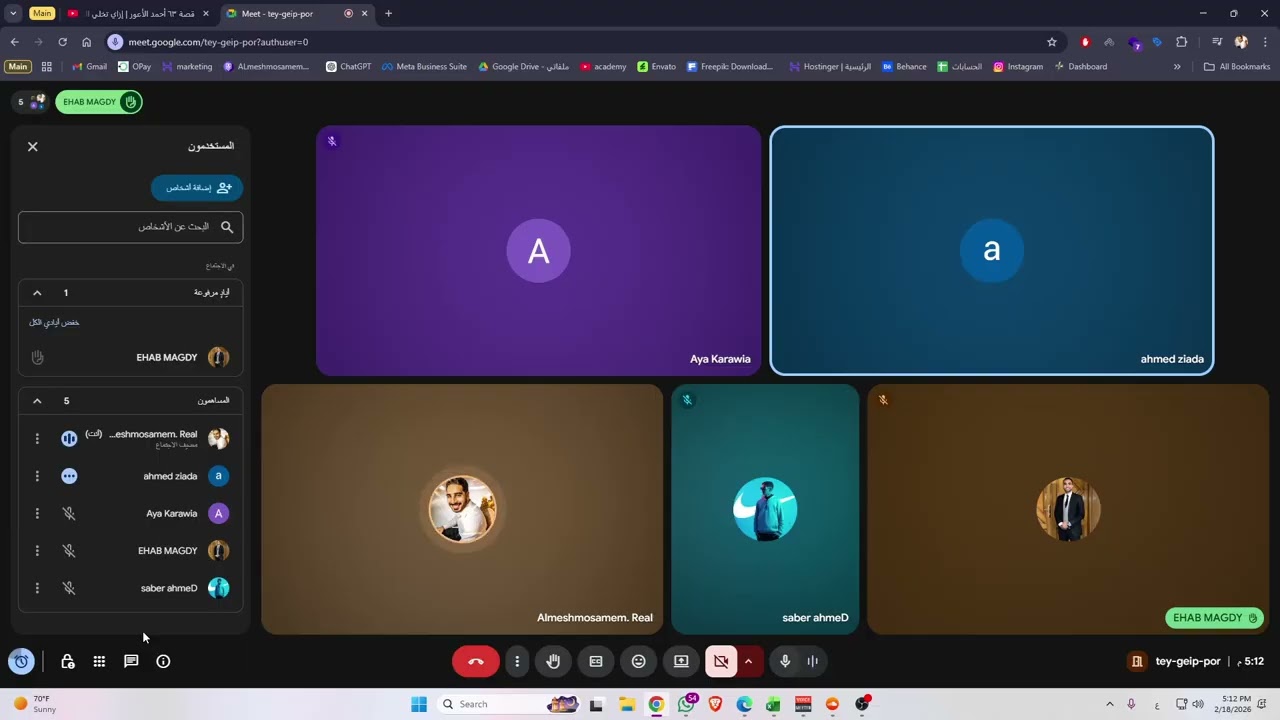Raise hand using the call controls bar

pyautogui.click(x=553, y=661)
